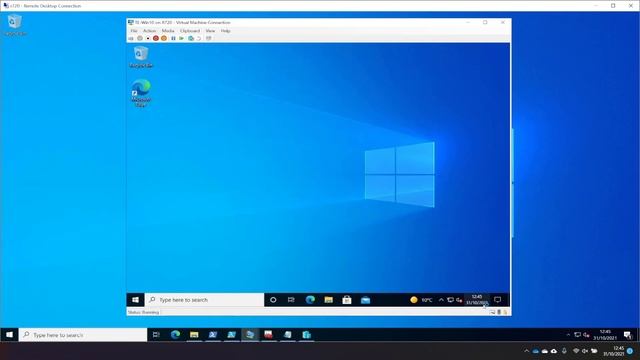Click the Wi-Fi icon in local tray
Image resolution: width=640 pixels, height=360 pixels.
click(x=576, y=351)
